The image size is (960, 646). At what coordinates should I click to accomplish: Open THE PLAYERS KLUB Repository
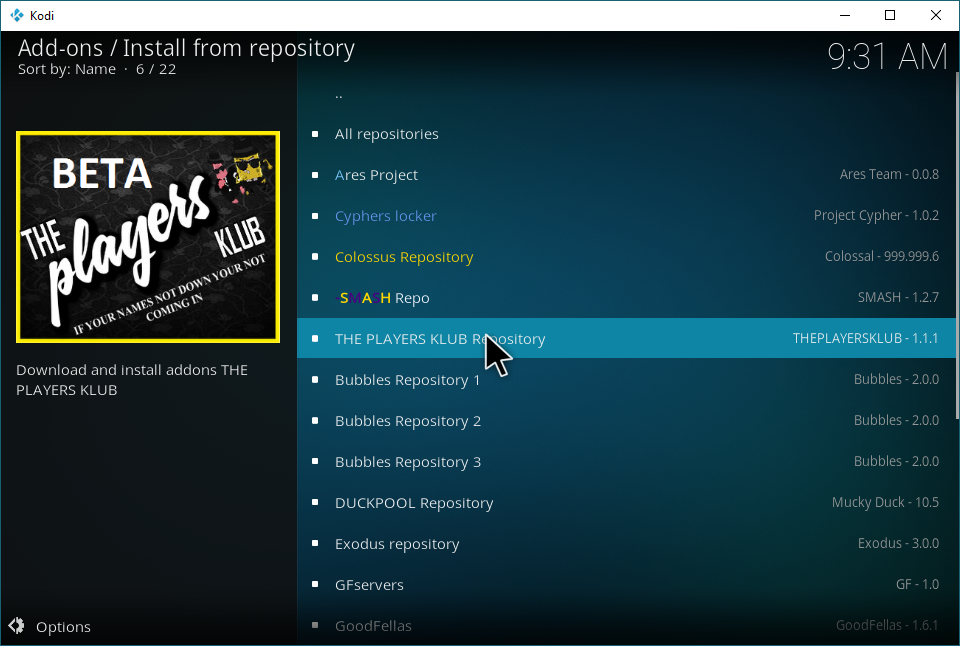pyautogui.click(x=440, y=339)
